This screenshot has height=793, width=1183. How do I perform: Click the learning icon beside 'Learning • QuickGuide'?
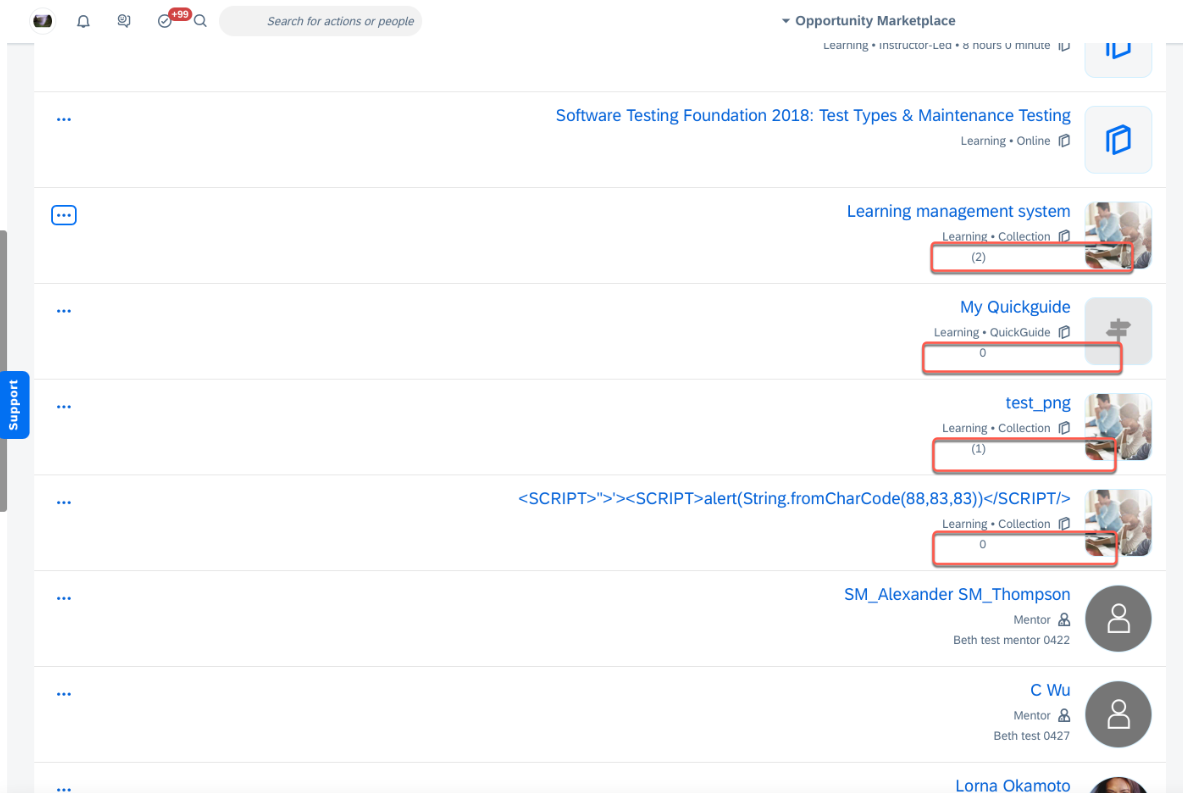(1064, 333)
